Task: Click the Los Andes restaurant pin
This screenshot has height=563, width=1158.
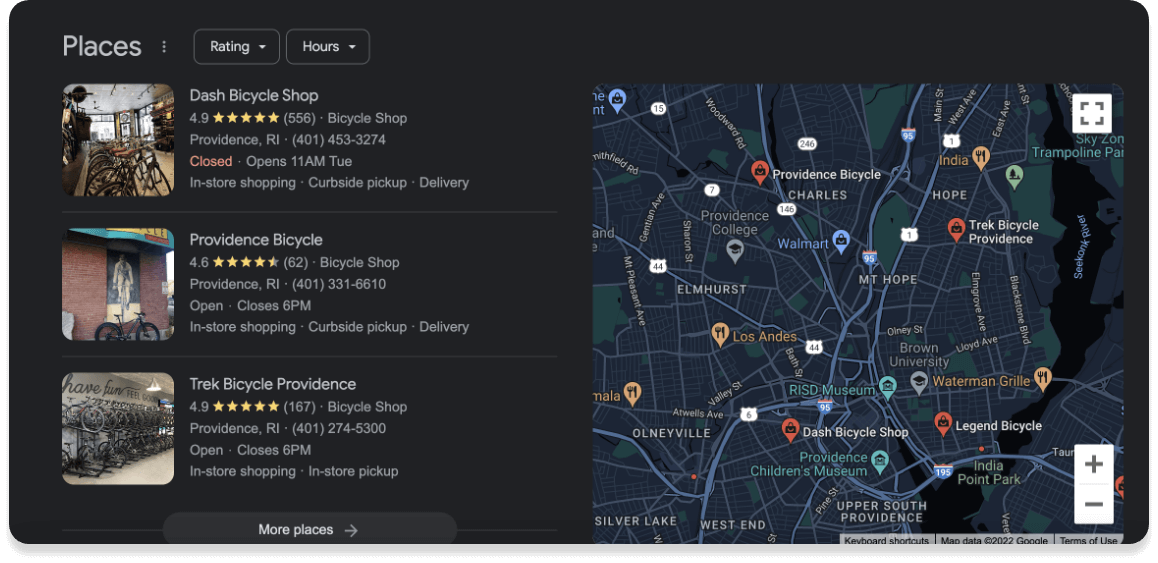Action: (720, 335)
